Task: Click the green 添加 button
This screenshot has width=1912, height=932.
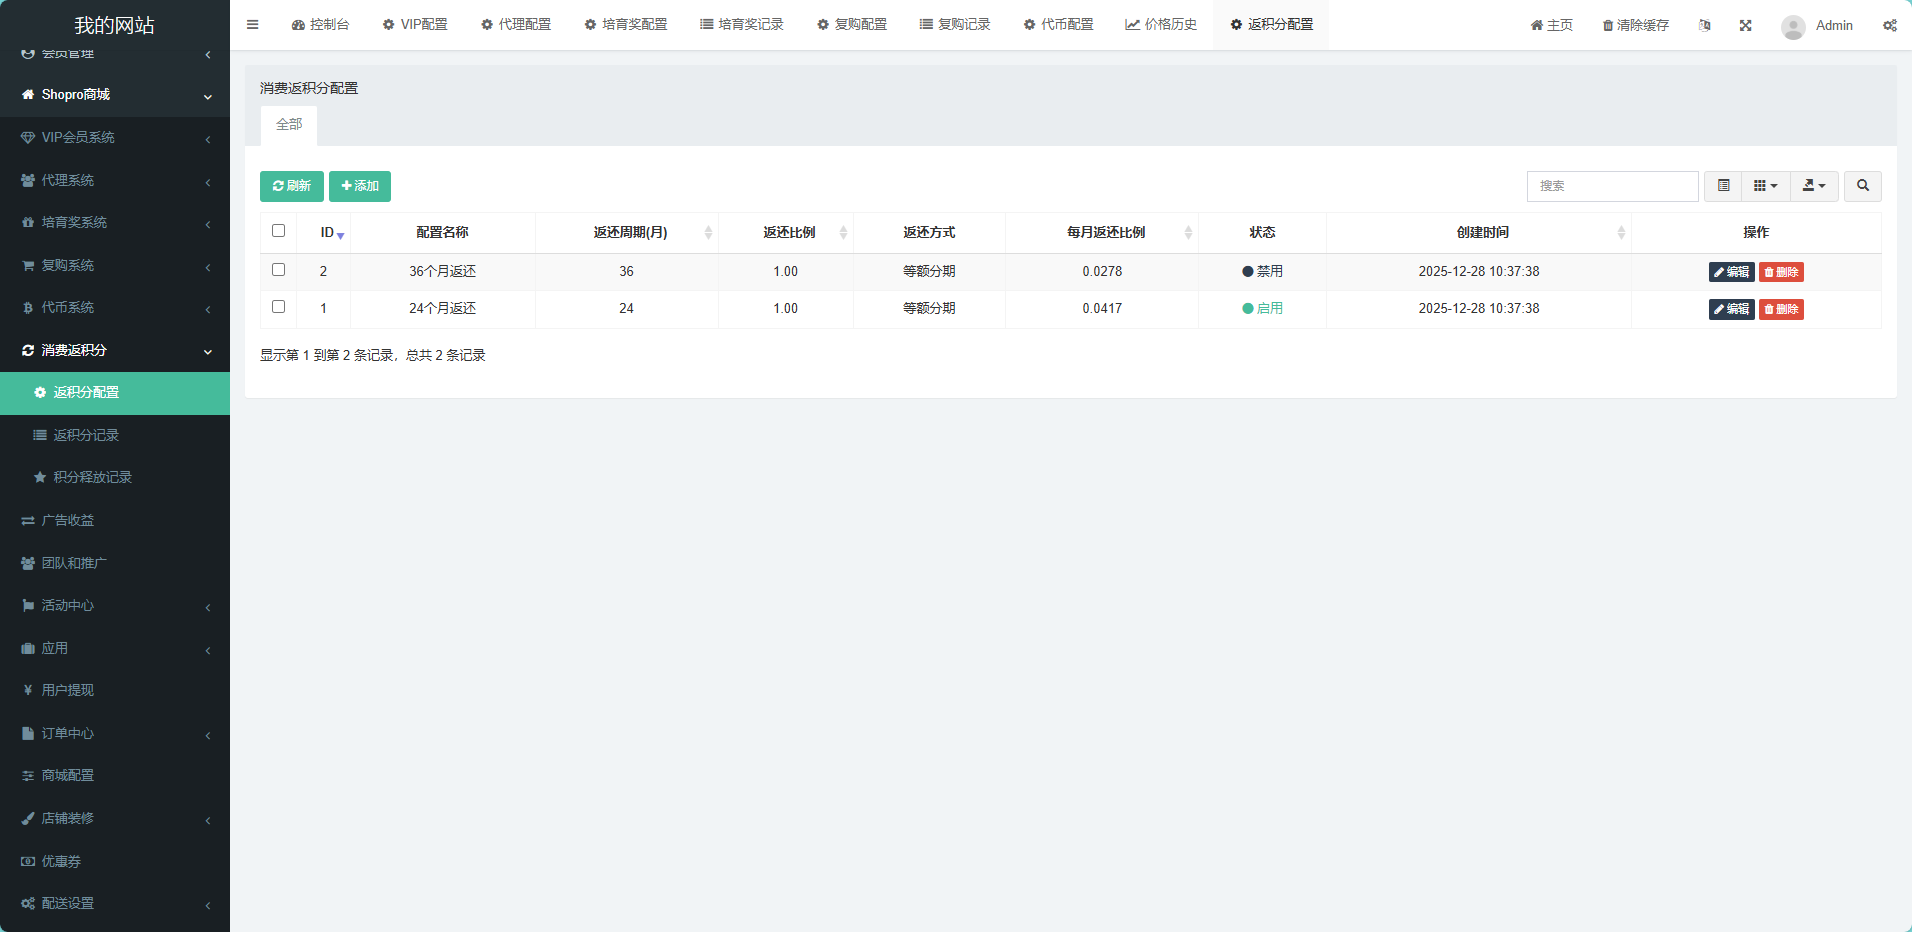Action: [360, 186]
